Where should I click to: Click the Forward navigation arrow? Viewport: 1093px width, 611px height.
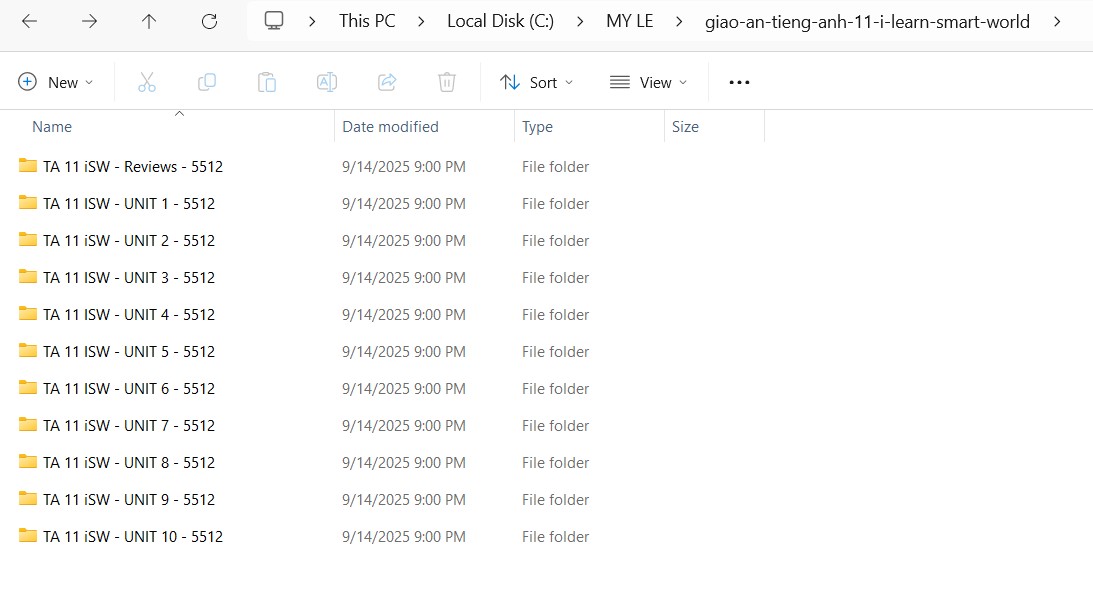coord(89,21)
